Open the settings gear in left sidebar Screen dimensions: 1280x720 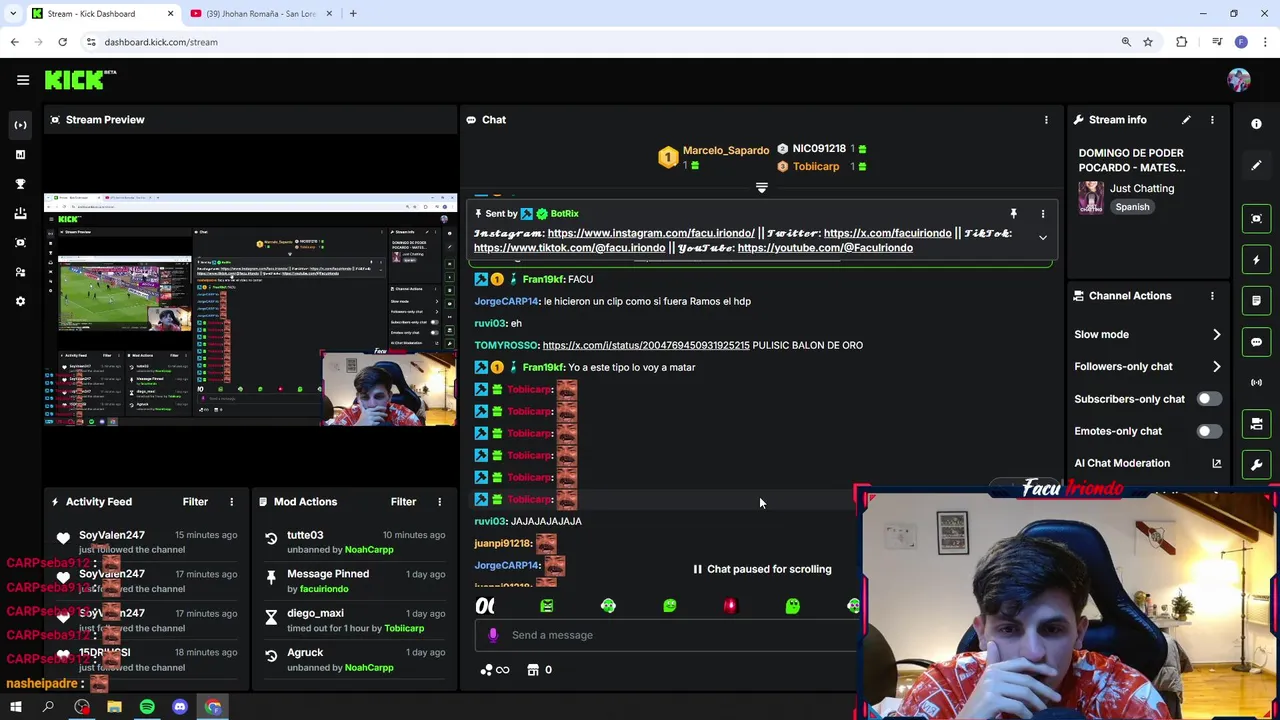coord(20,301)
